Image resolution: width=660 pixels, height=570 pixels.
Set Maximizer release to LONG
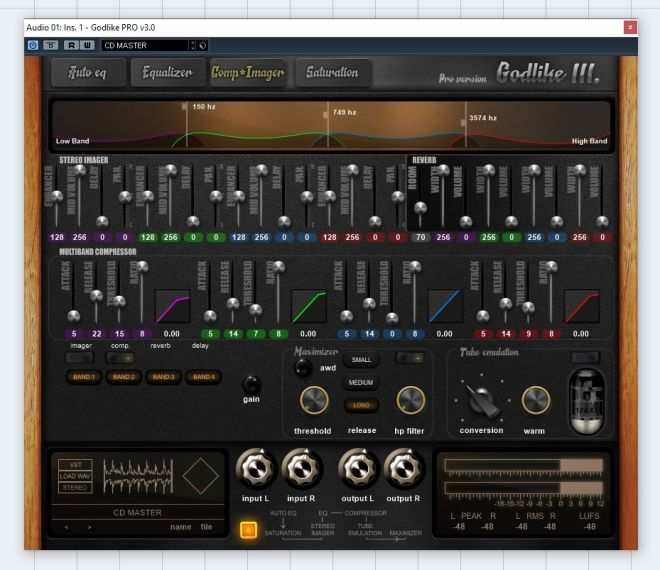click(361, 405)
